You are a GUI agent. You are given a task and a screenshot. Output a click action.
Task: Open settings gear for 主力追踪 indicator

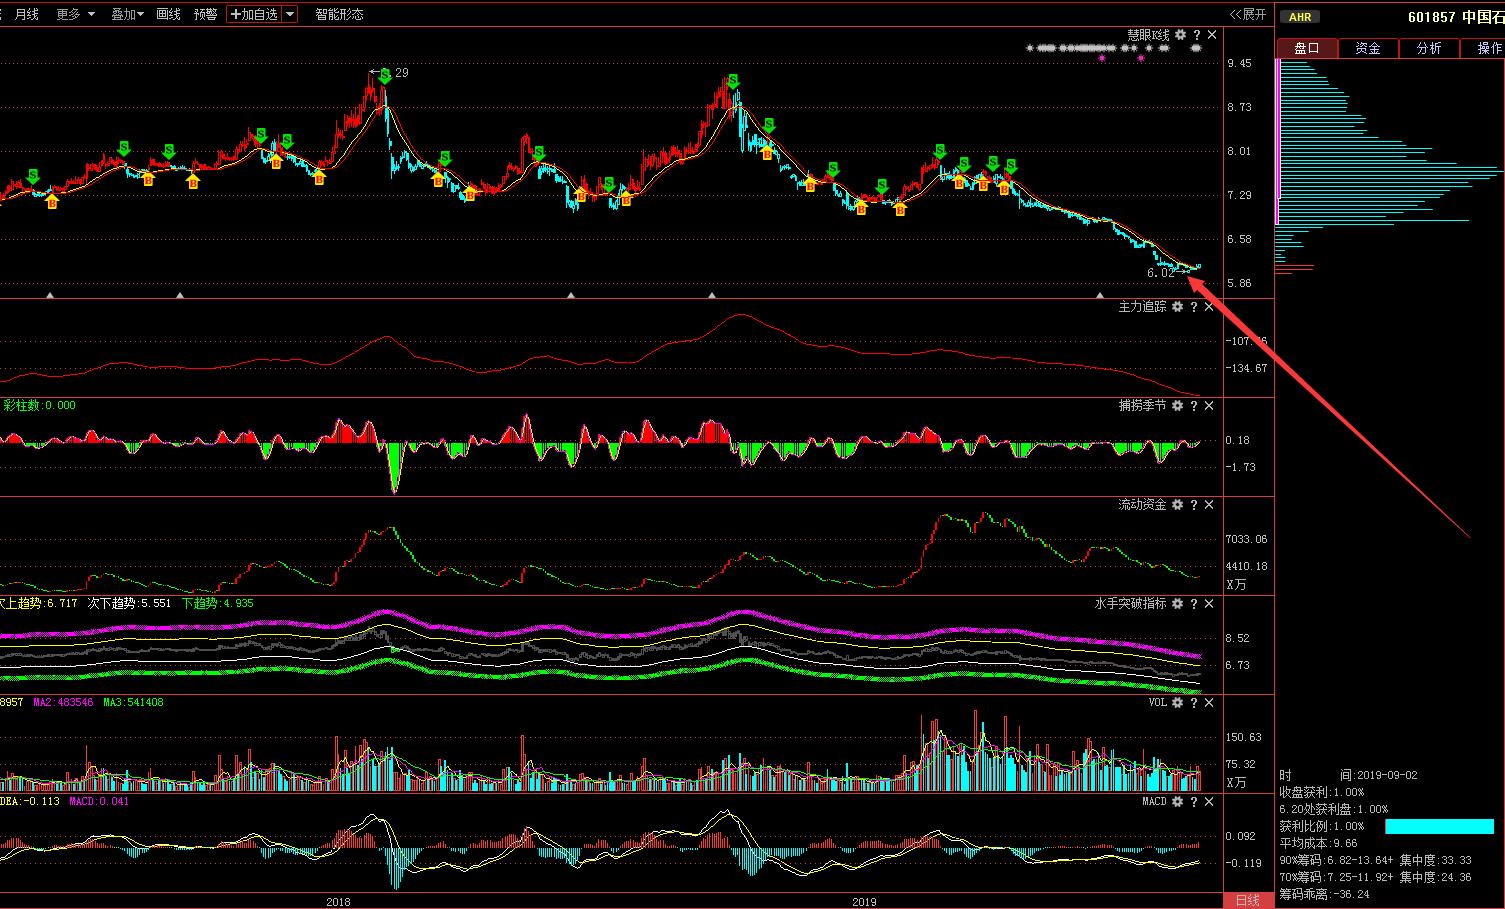(1177, 307)
